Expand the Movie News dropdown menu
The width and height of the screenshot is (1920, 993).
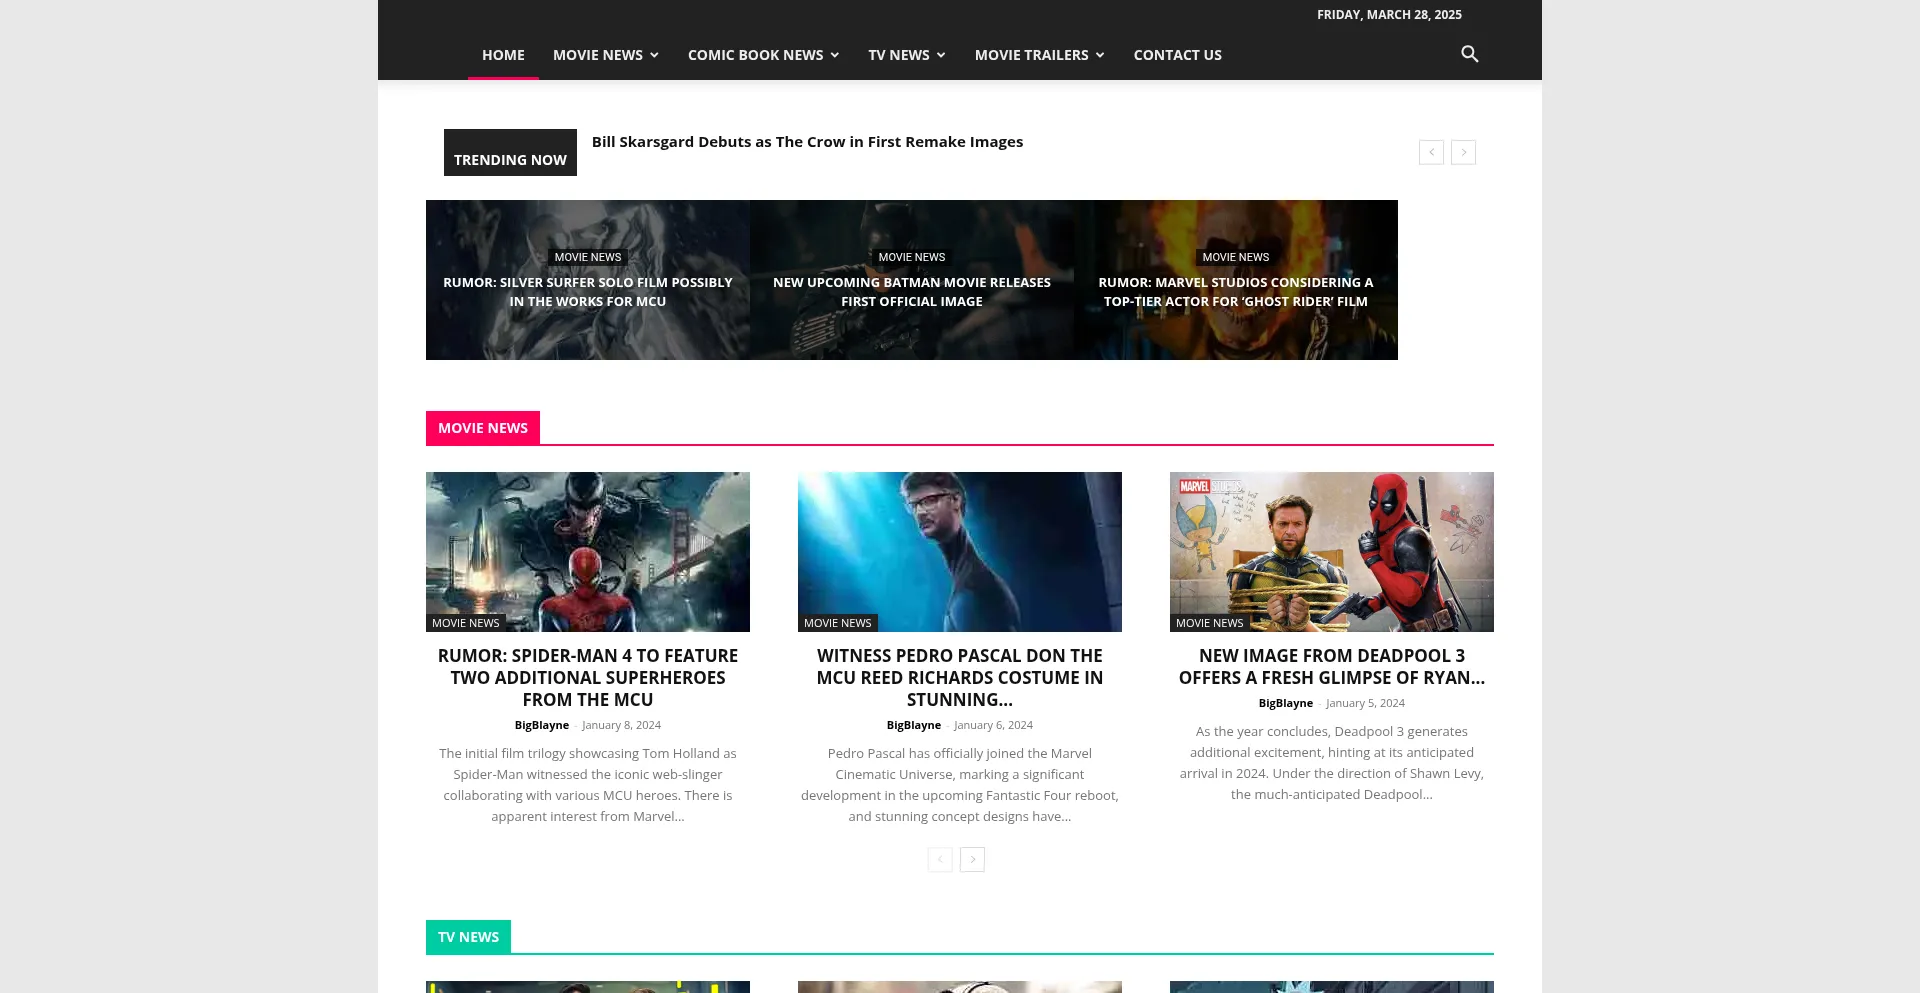[x=605, y=55]
